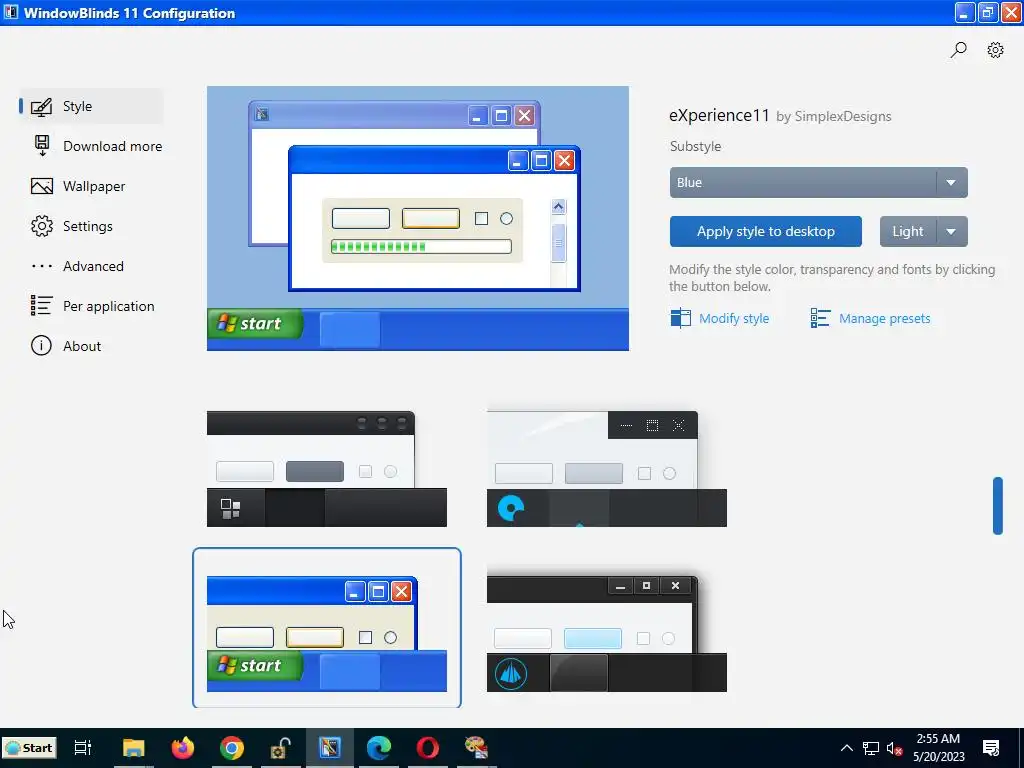Click Modify style link

click(x=734, y=319)
